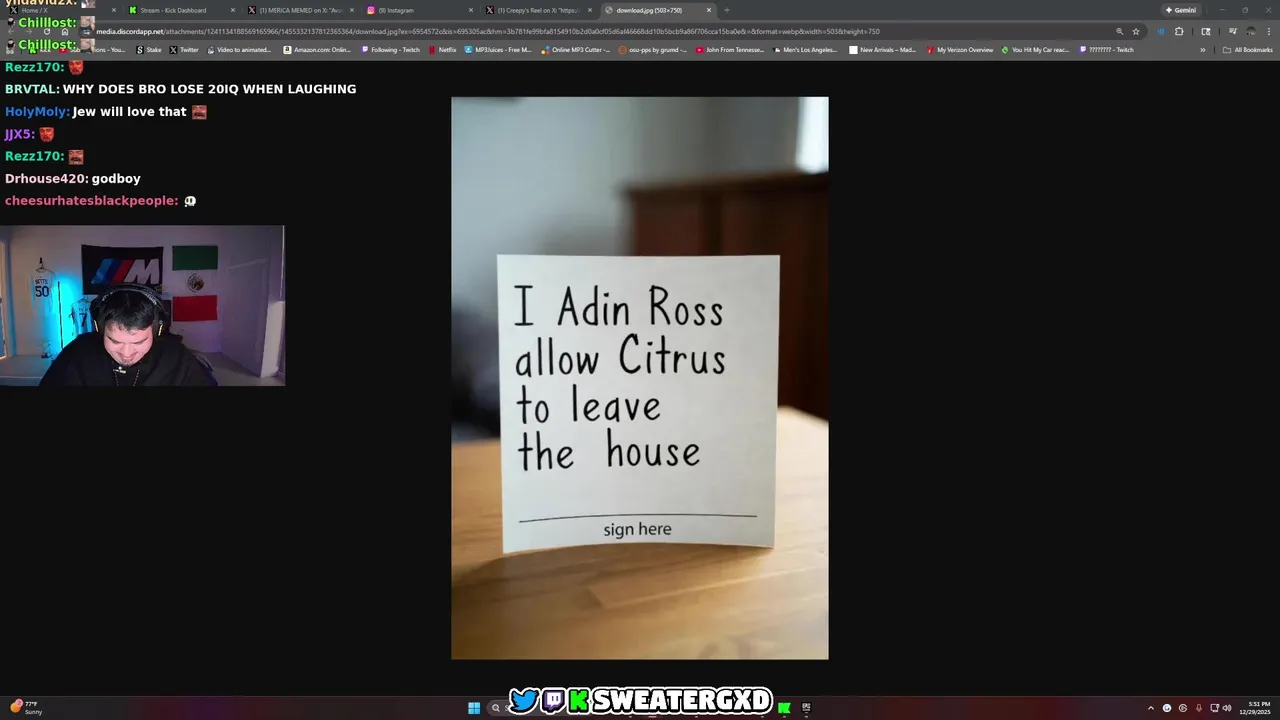Open the John From Tennessee bookmark

pos(731,50)
